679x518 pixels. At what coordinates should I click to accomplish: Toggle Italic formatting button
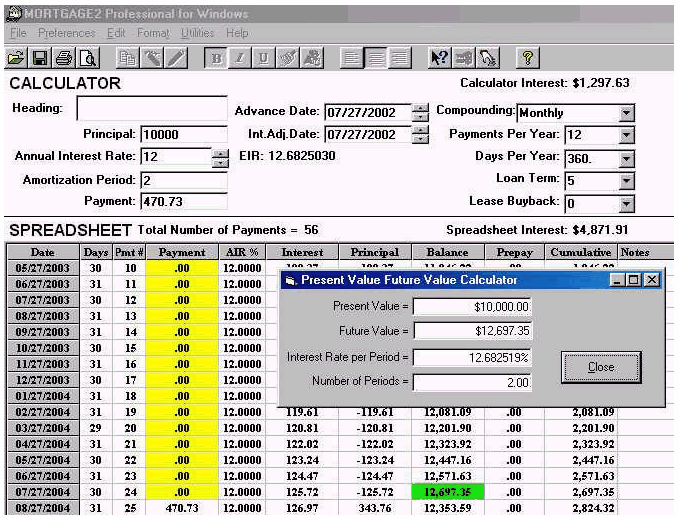click(240, 58)
